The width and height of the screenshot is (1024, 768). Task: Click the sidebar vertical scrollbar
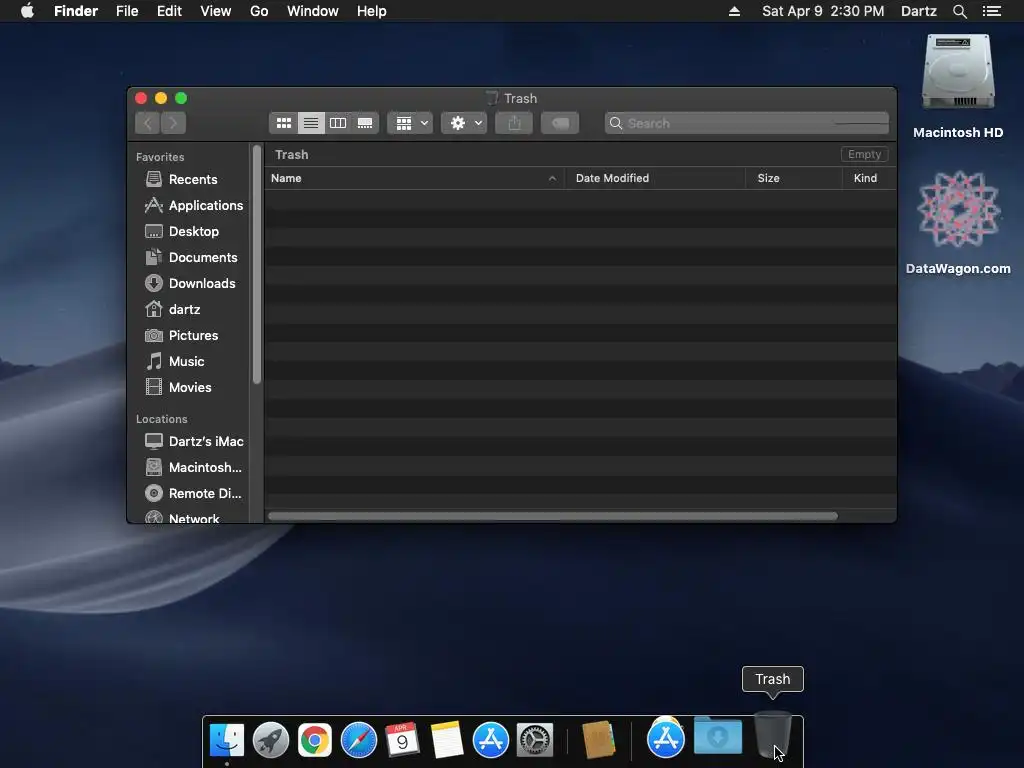click(257, 265)
